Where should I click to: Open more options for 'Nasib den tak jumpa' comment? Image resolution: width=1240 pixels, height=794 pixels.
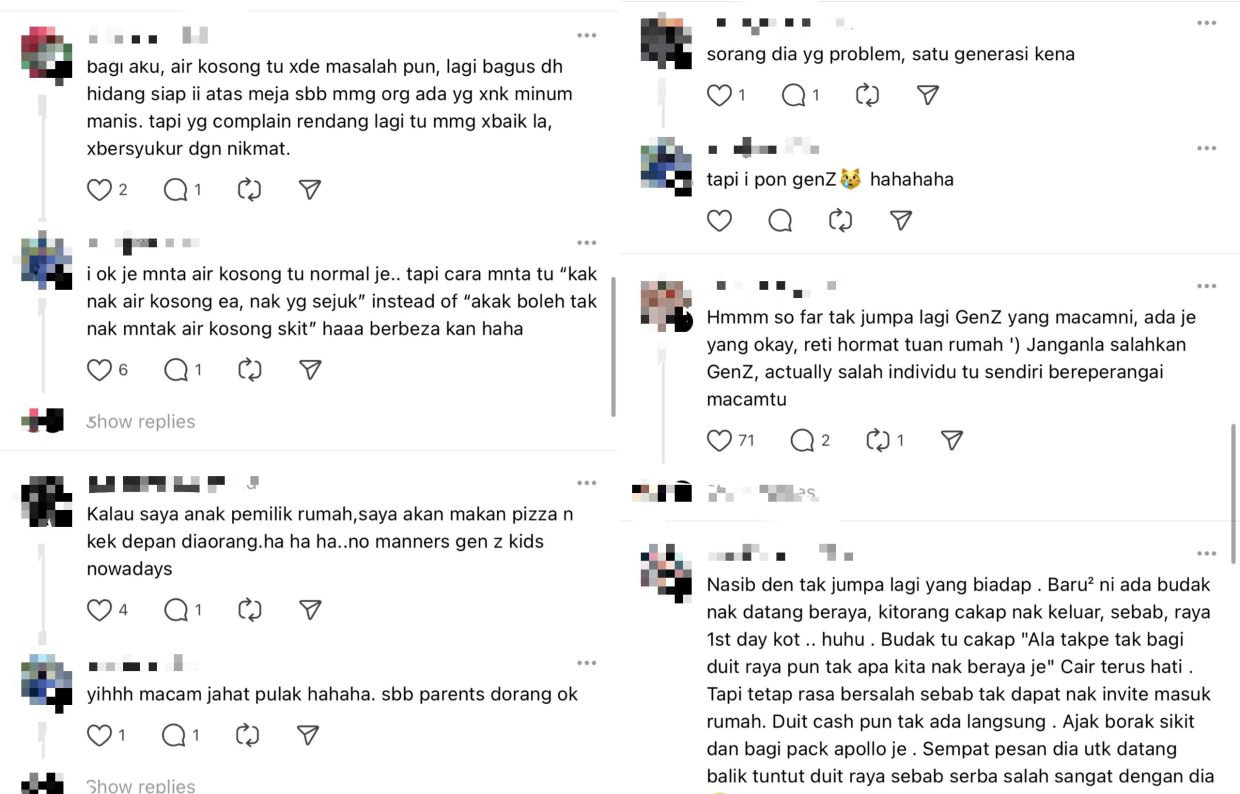coord(1206,553)
